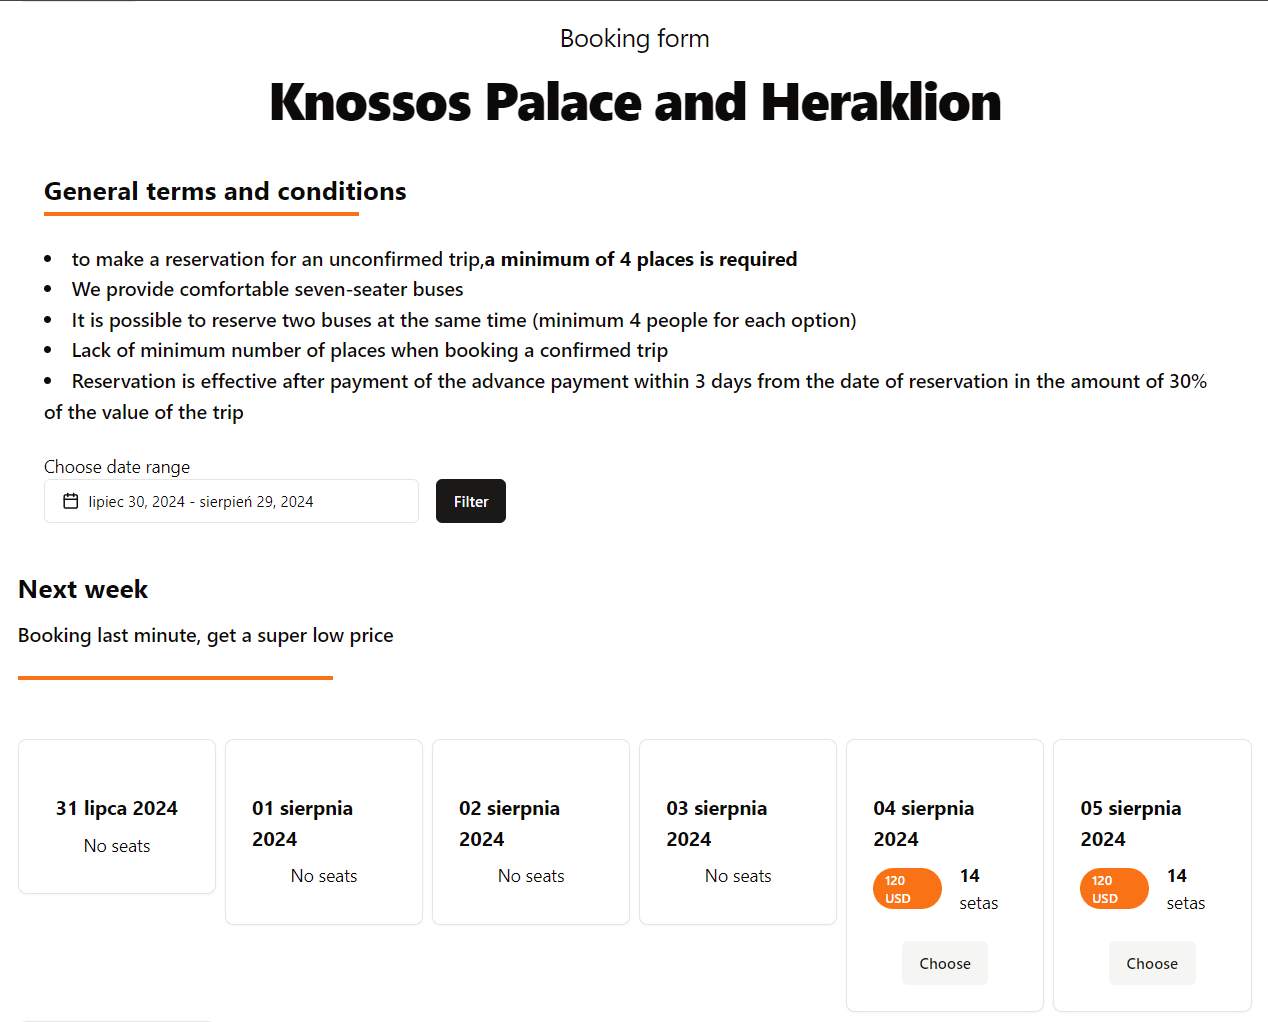Select the 01 sierpnia 2024 trip card
Screen dimensions: 1268x1022
pos(324,831)
